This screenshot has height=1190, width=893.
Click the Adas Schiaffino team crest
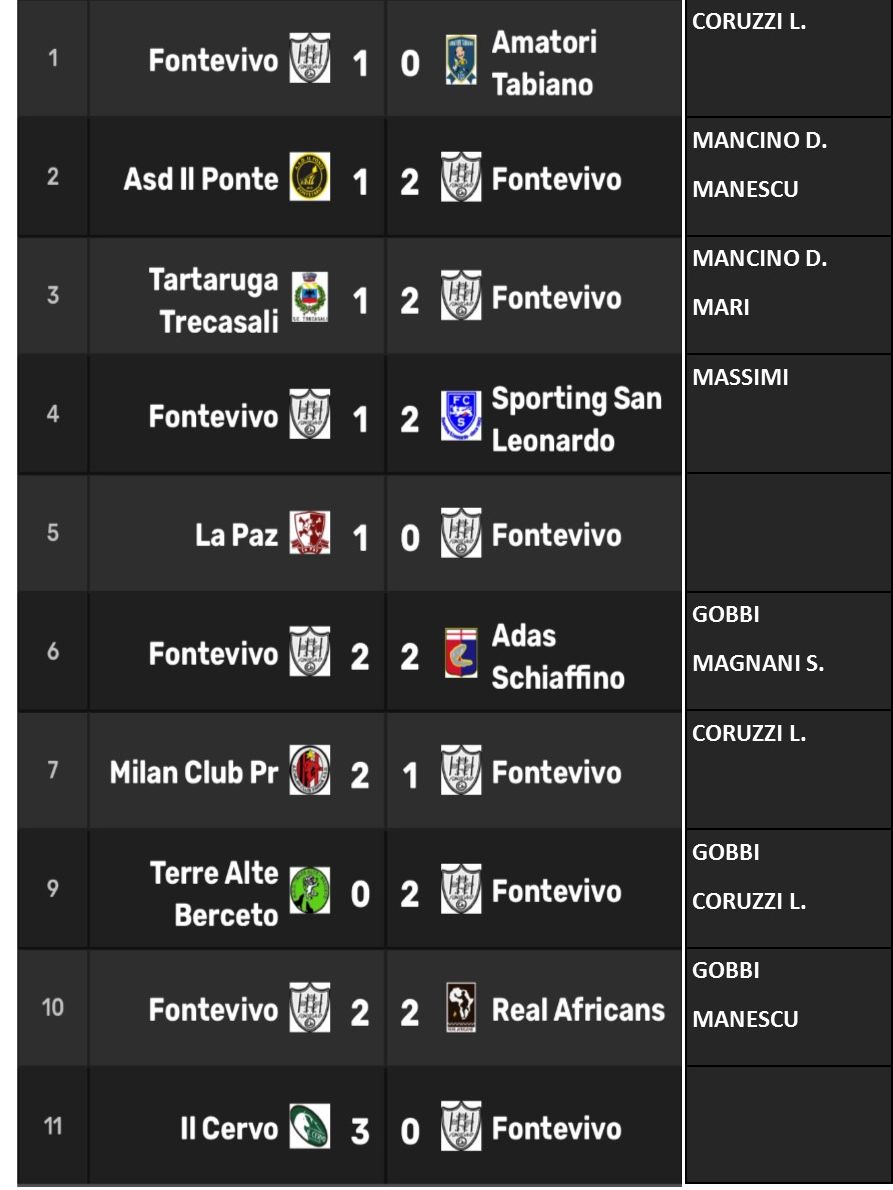pyautogui.click(x=461, y=652)
